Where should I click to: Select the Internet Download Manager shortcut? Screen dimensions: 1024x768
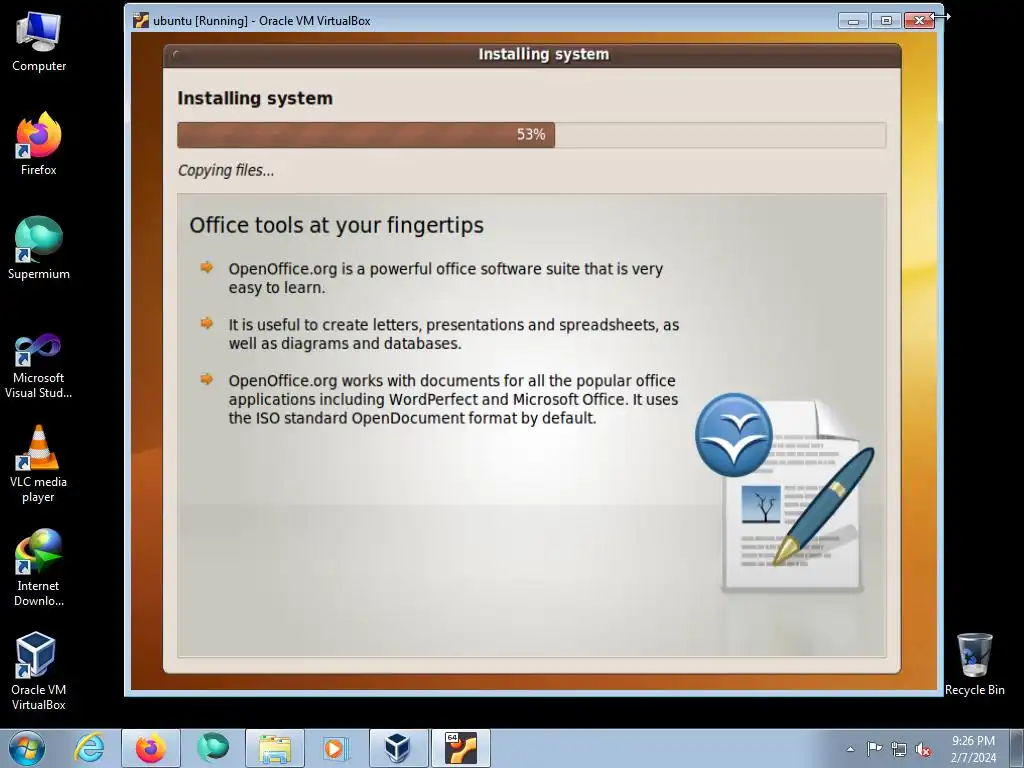click(x=39, y=568)
